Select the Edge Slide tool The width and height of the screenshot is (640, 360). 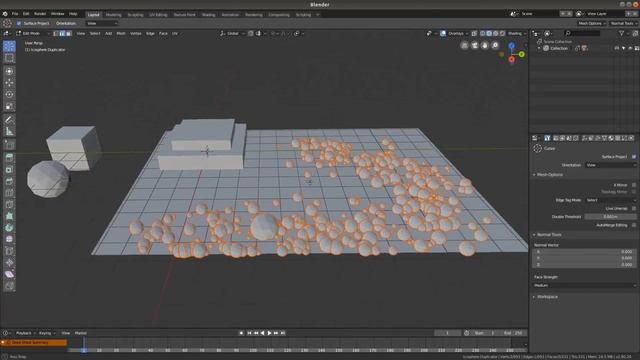point(9,251)
